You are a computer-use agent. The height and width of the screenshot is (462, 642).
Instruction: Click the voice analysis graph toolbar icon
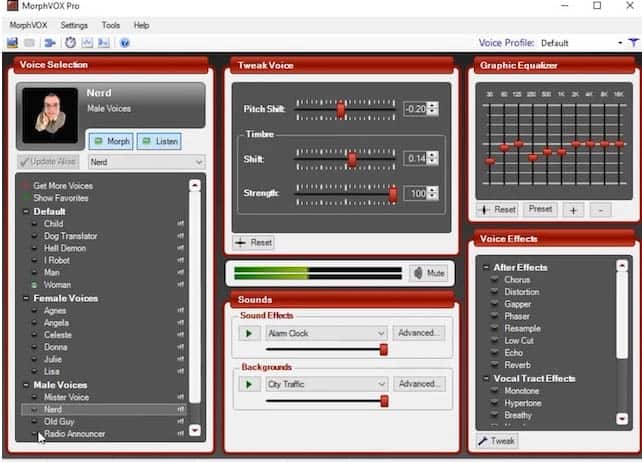[87, 43]
